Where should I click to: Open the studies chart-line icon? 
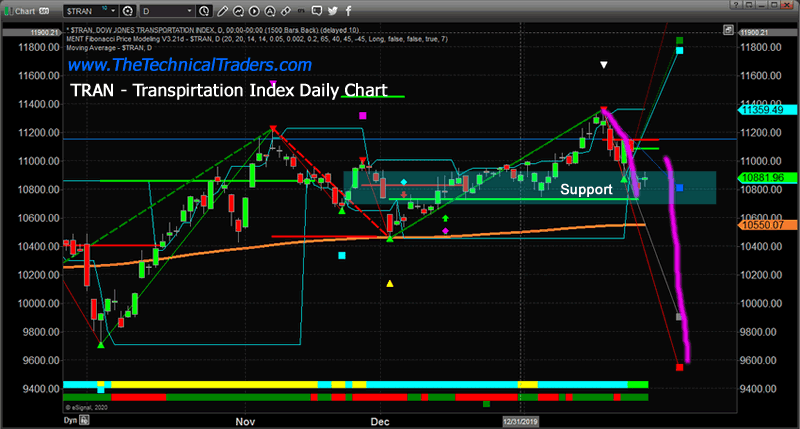(x=238, y=10)
